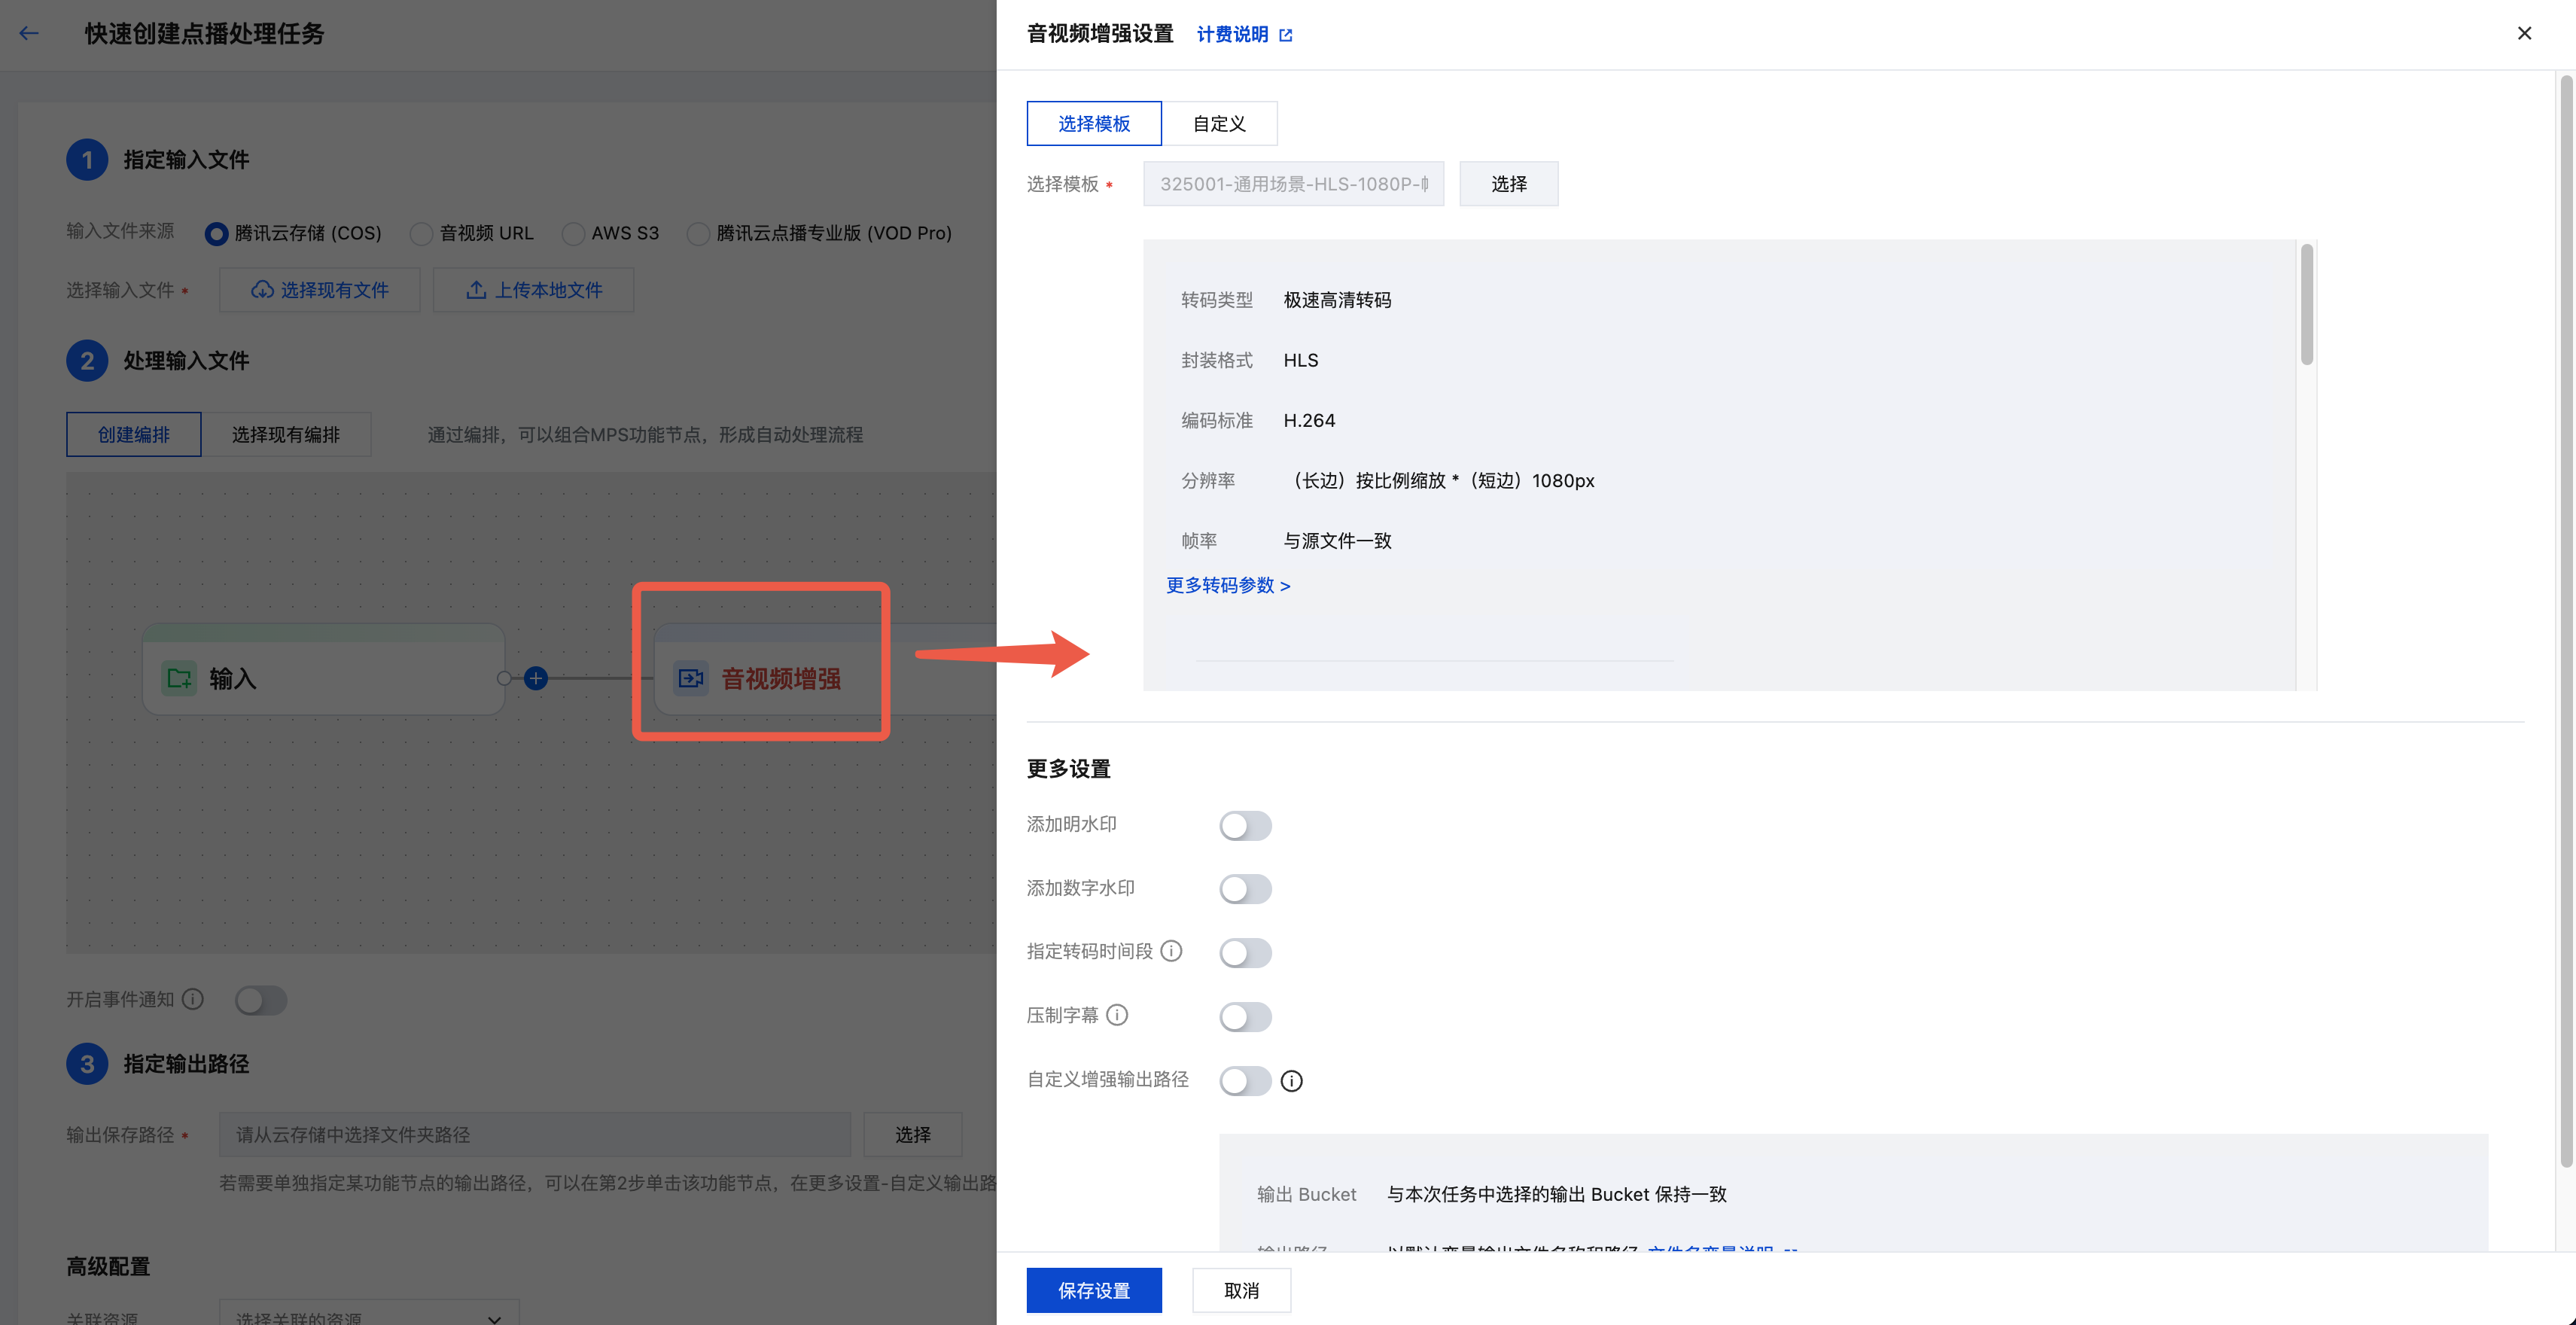Click info icon beside 开启事件通知

[x=193, y=999]
